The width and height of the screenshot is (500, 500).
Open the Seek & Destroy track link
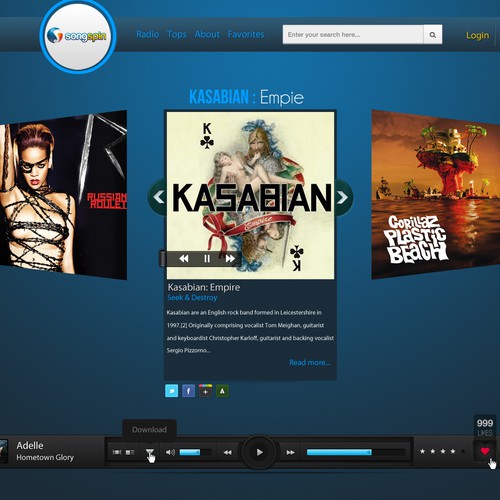point(192,298)
